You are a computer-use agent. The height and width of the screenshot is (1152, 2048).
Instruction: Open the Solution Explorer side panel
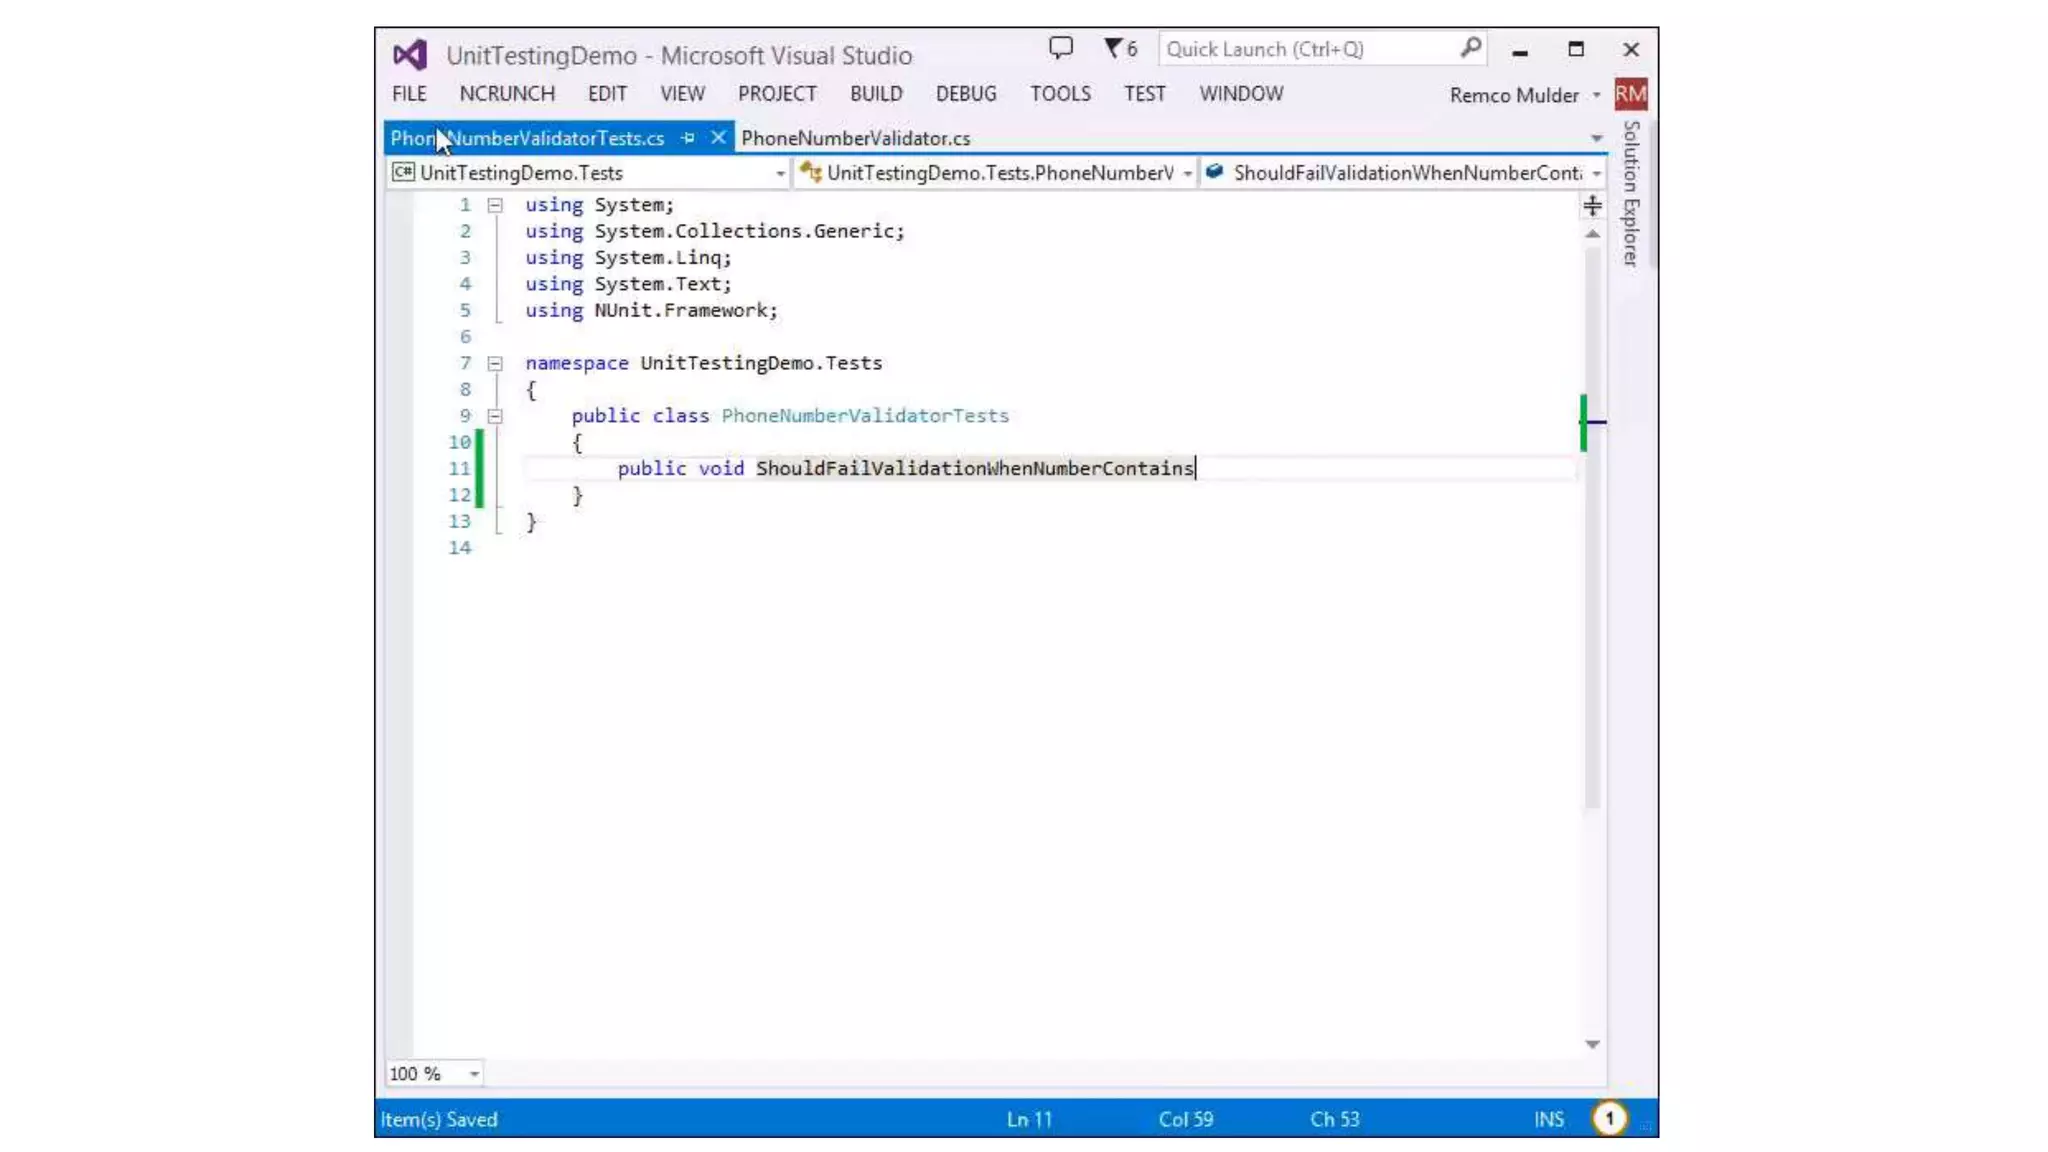click(x=1631, y=194)
